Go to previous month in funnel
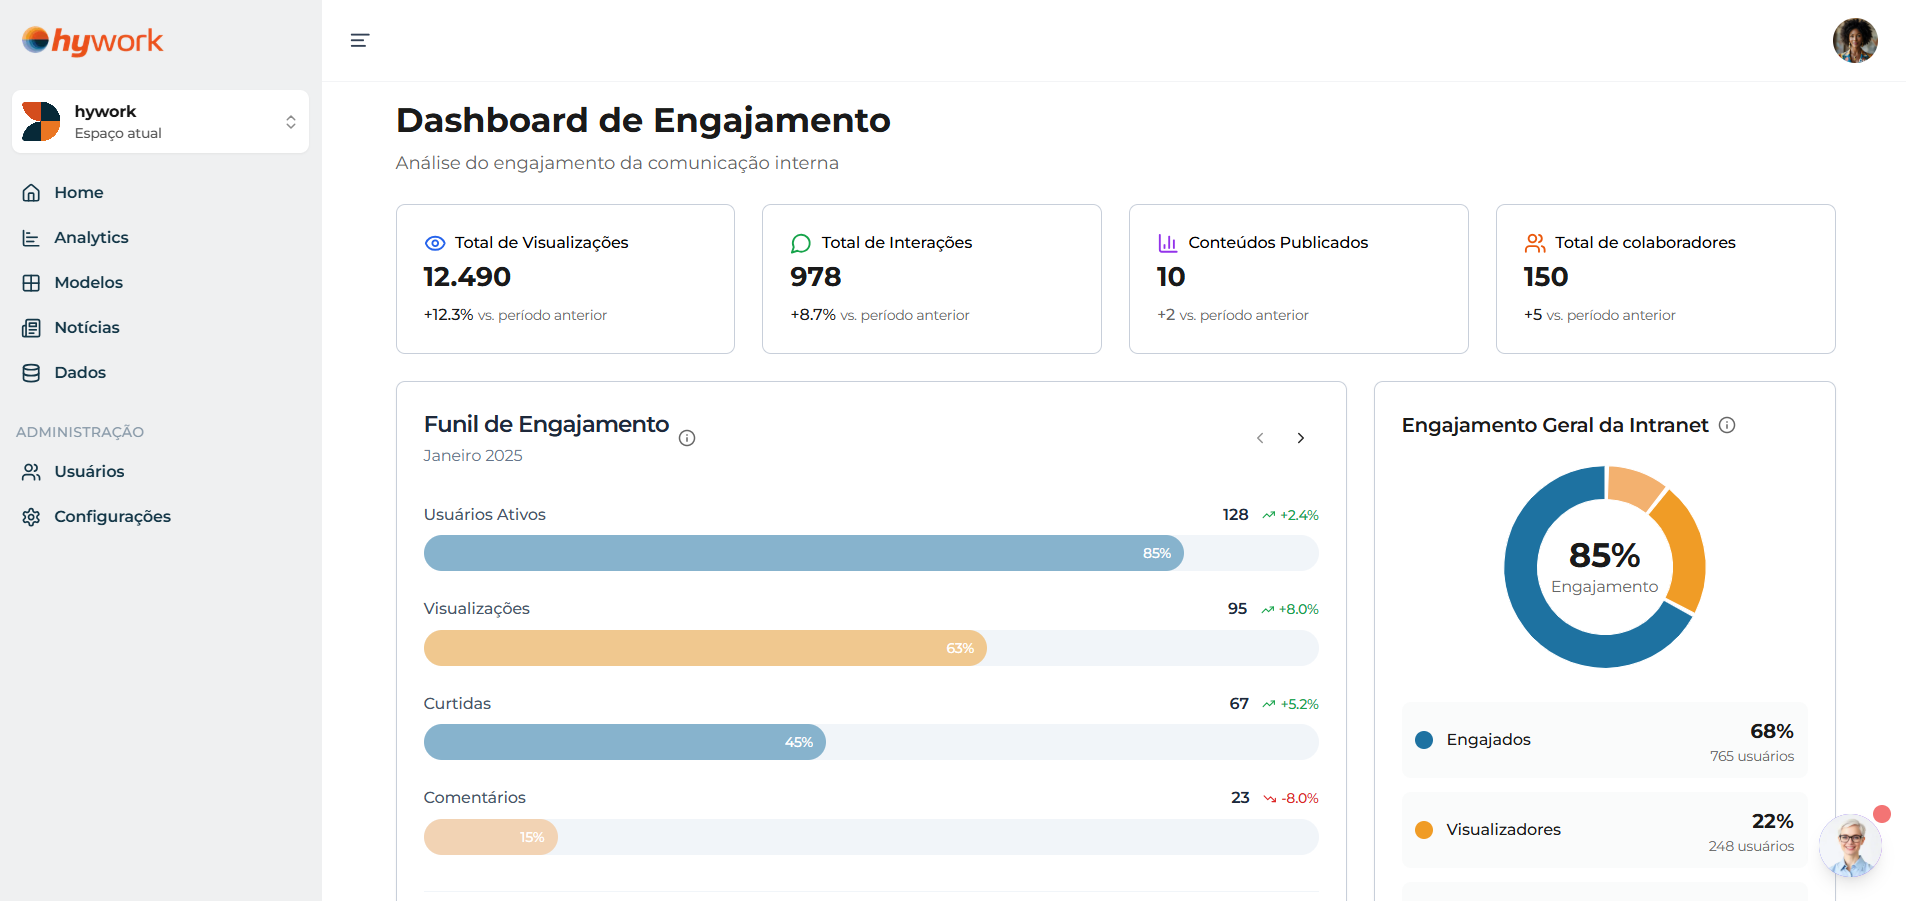1906x901 pixels. tap(1260, 438)
